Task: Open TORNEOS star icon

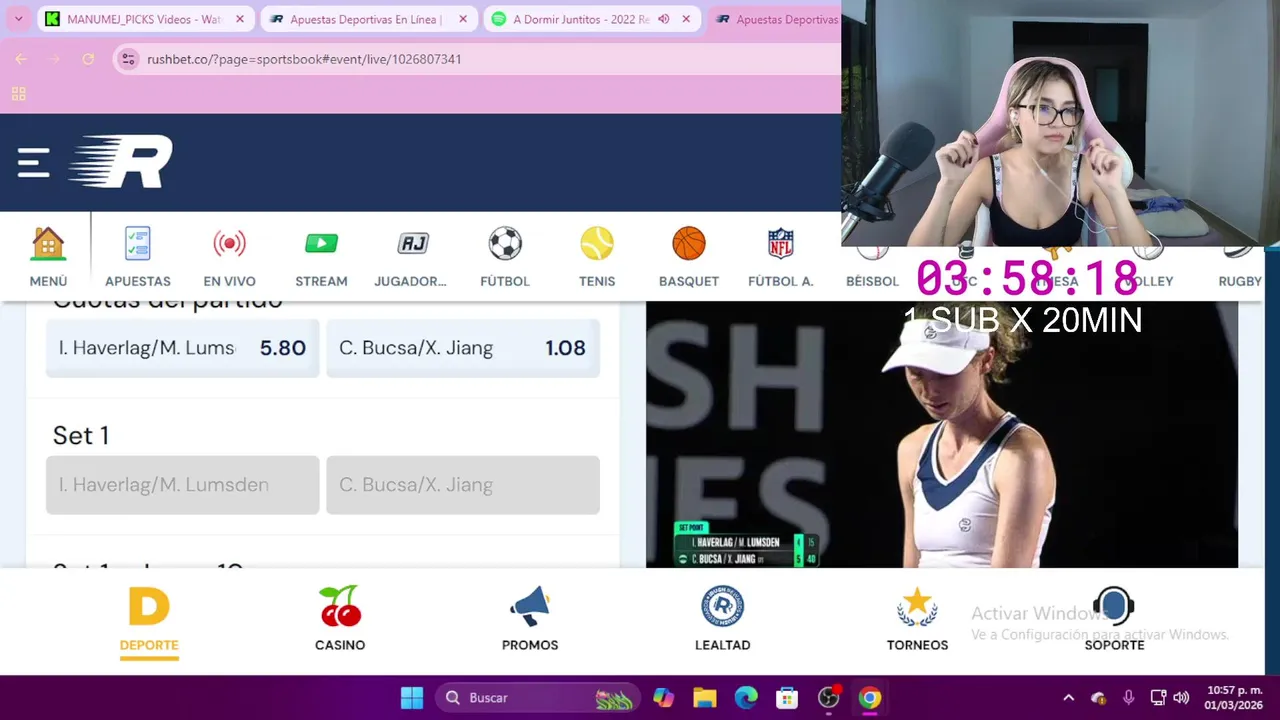Action: (x=917, y=620)
